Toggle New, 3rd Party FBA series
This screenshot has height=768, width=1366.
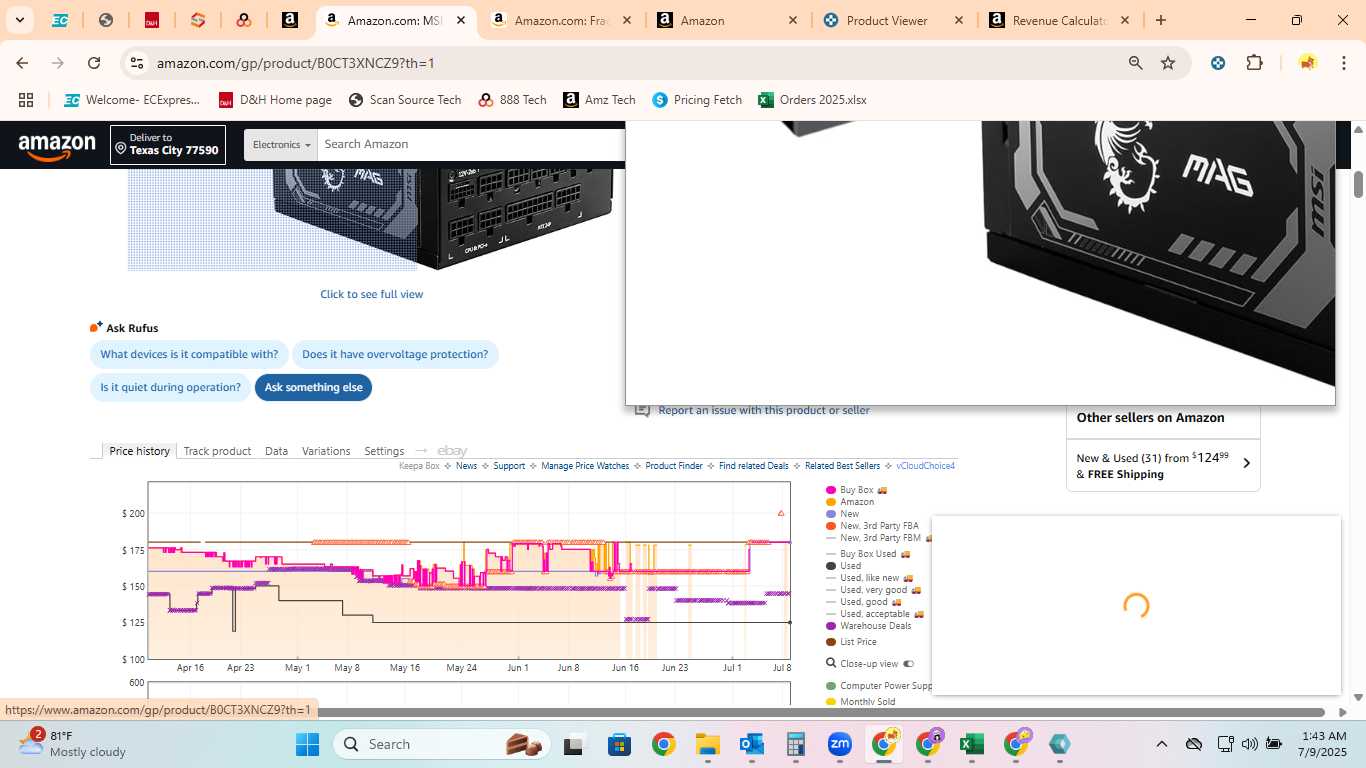click(872, 526)
